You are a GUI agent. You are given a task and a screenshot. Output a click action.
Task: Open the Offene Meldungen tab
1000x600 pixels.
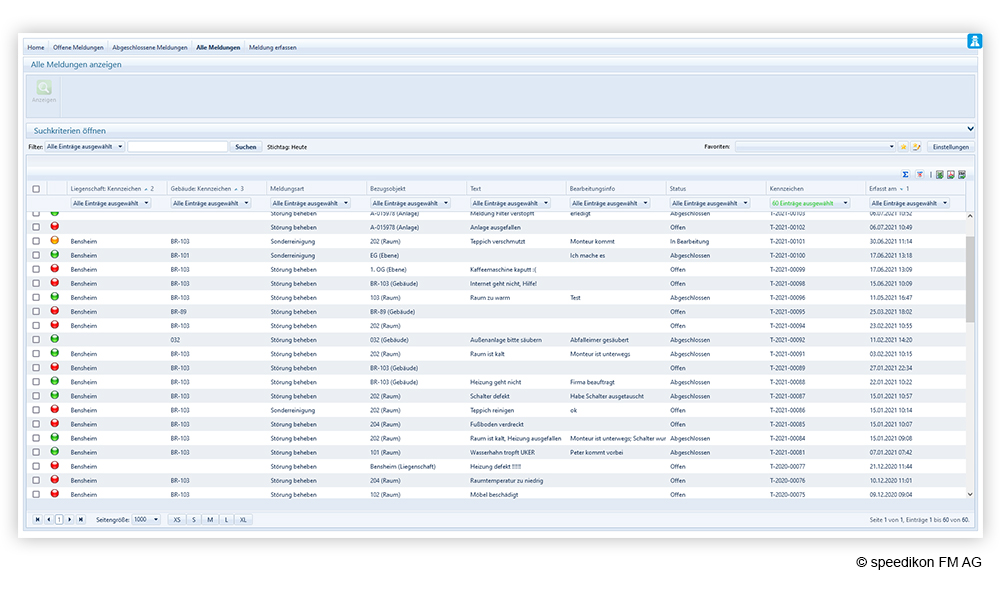point(78,47)
